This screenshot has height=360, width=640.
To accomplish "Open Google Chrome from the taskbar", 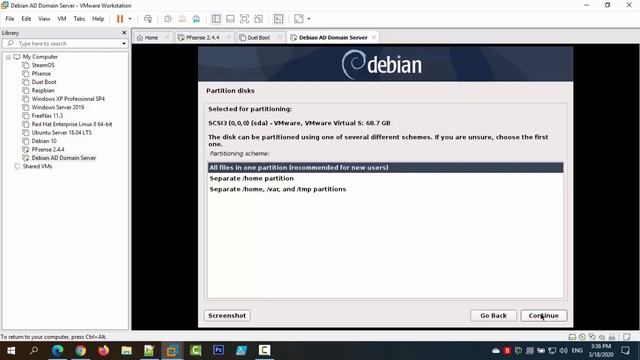I will click(x=80, y=351).
